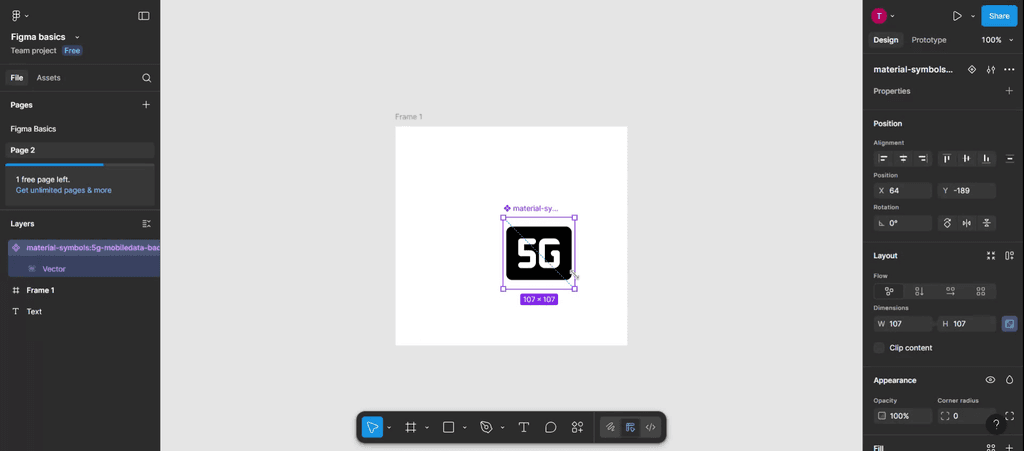Select the Move tool in bottom toolbar
Viewport: 1024px width, 451px height.
coord(372,428)
